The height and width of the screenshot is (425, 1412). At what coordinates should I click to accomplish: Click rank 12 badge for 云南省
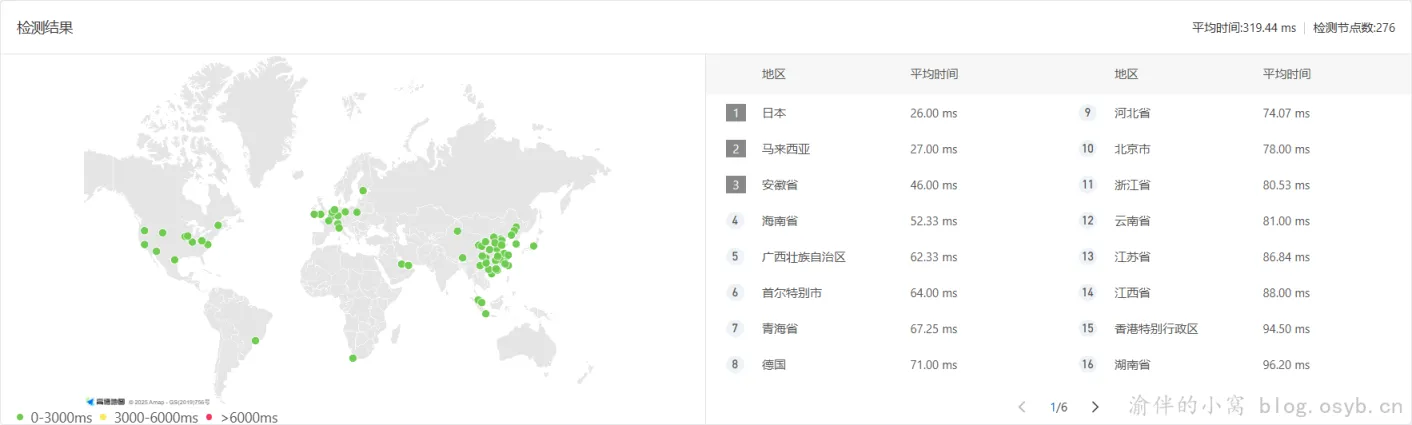click(1088, 221)
